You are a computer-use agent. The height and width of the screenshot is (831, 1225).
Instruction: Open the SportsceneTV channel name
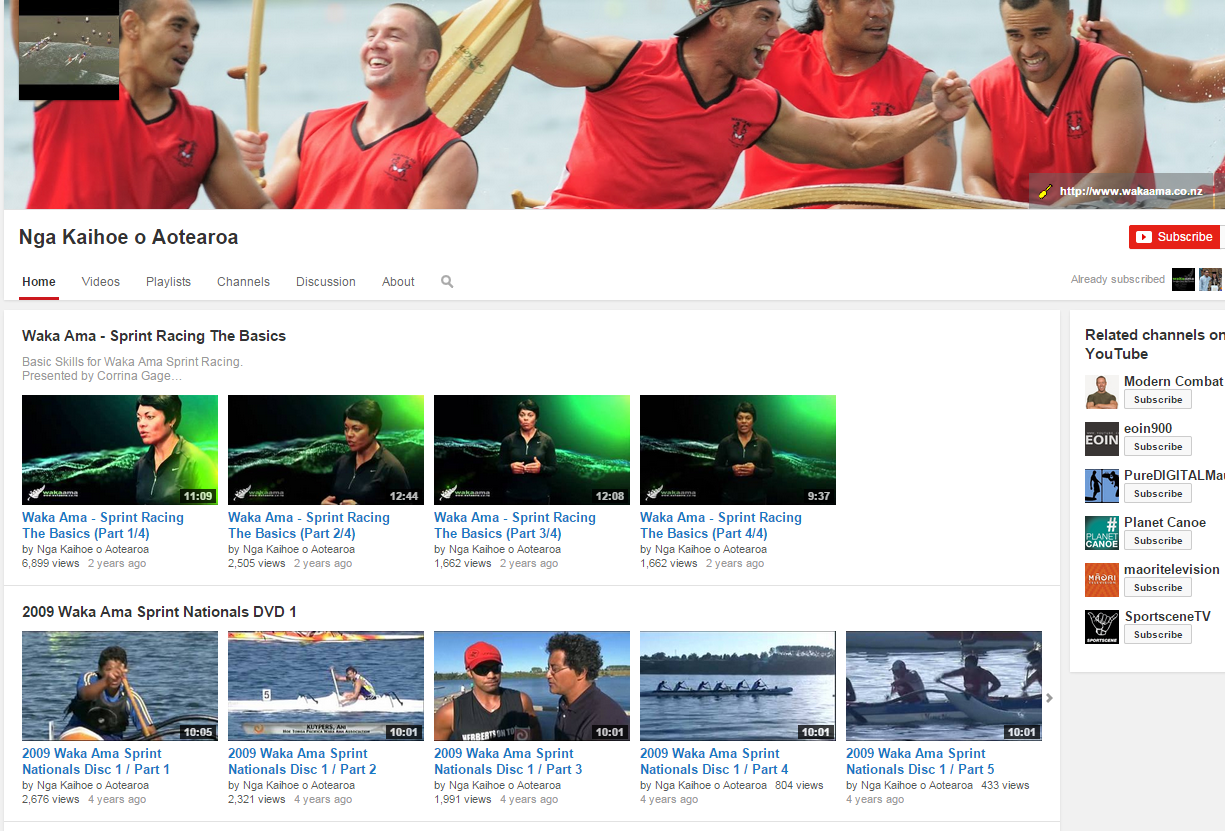1167,616
